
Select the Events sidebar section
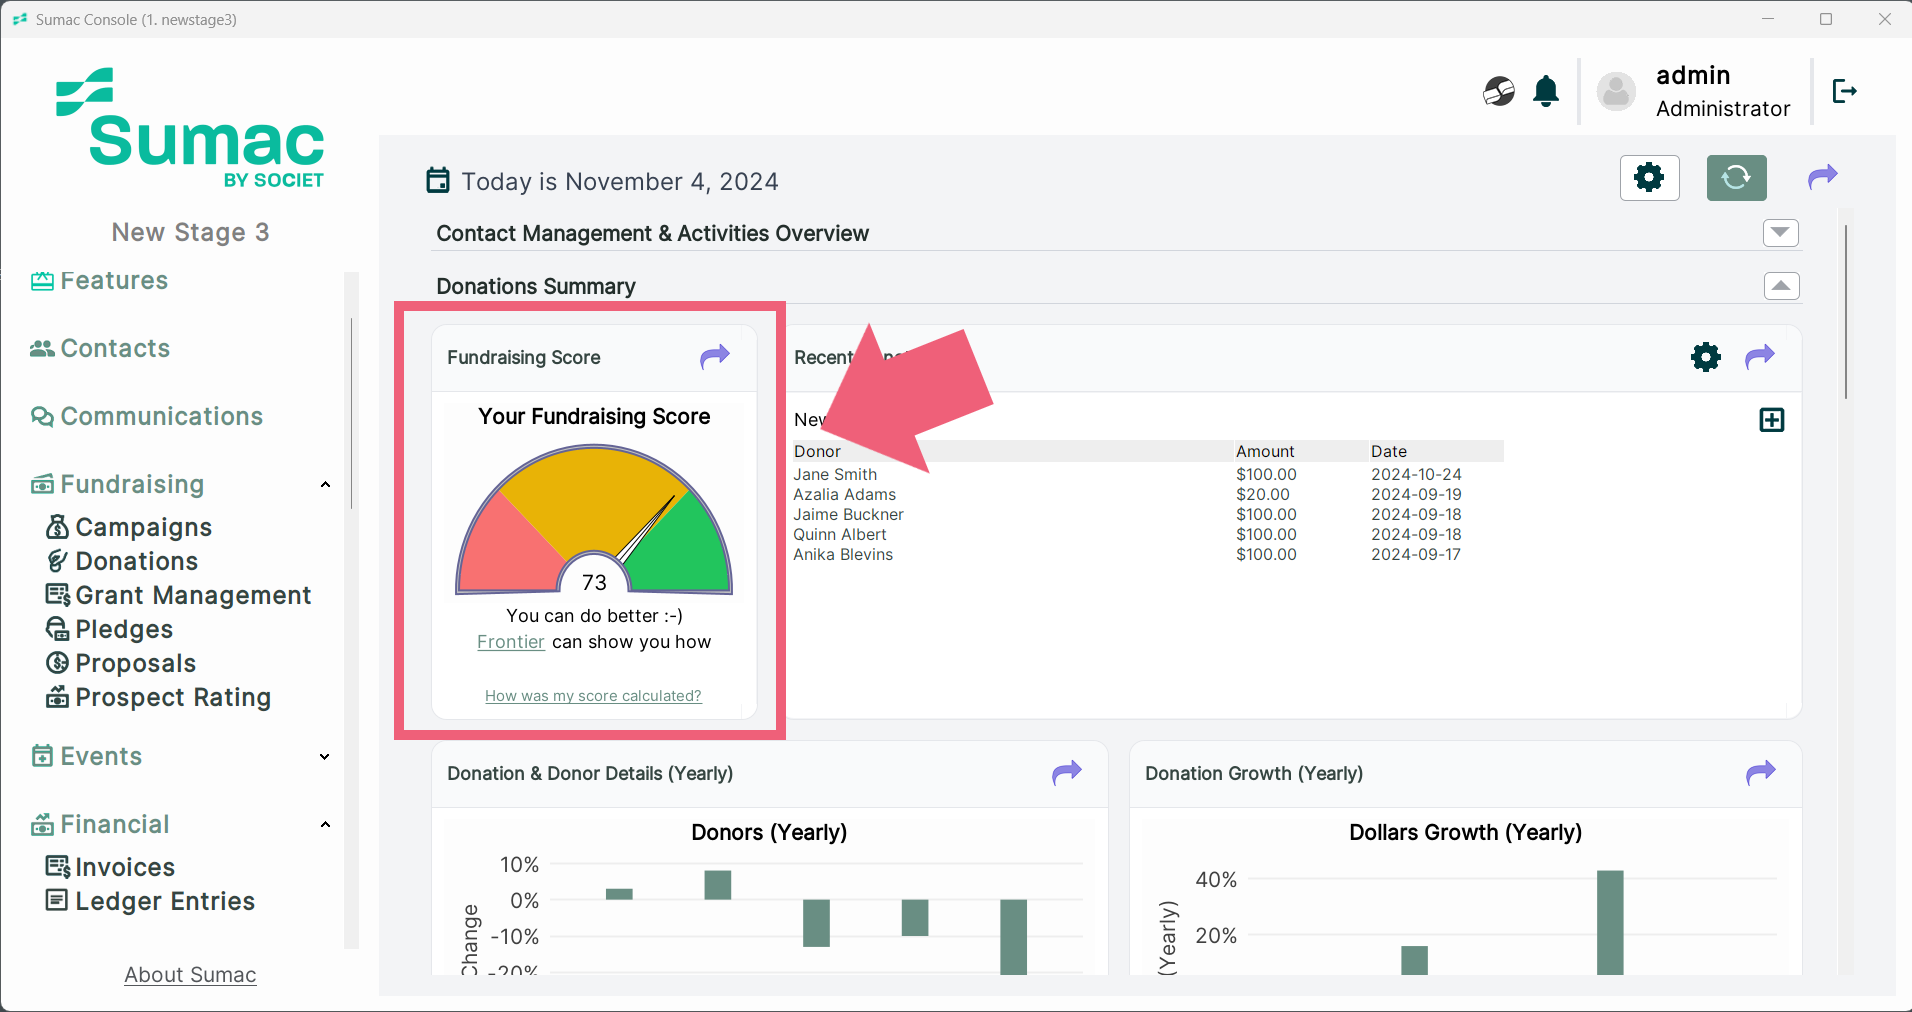click(x=87, y=757)
